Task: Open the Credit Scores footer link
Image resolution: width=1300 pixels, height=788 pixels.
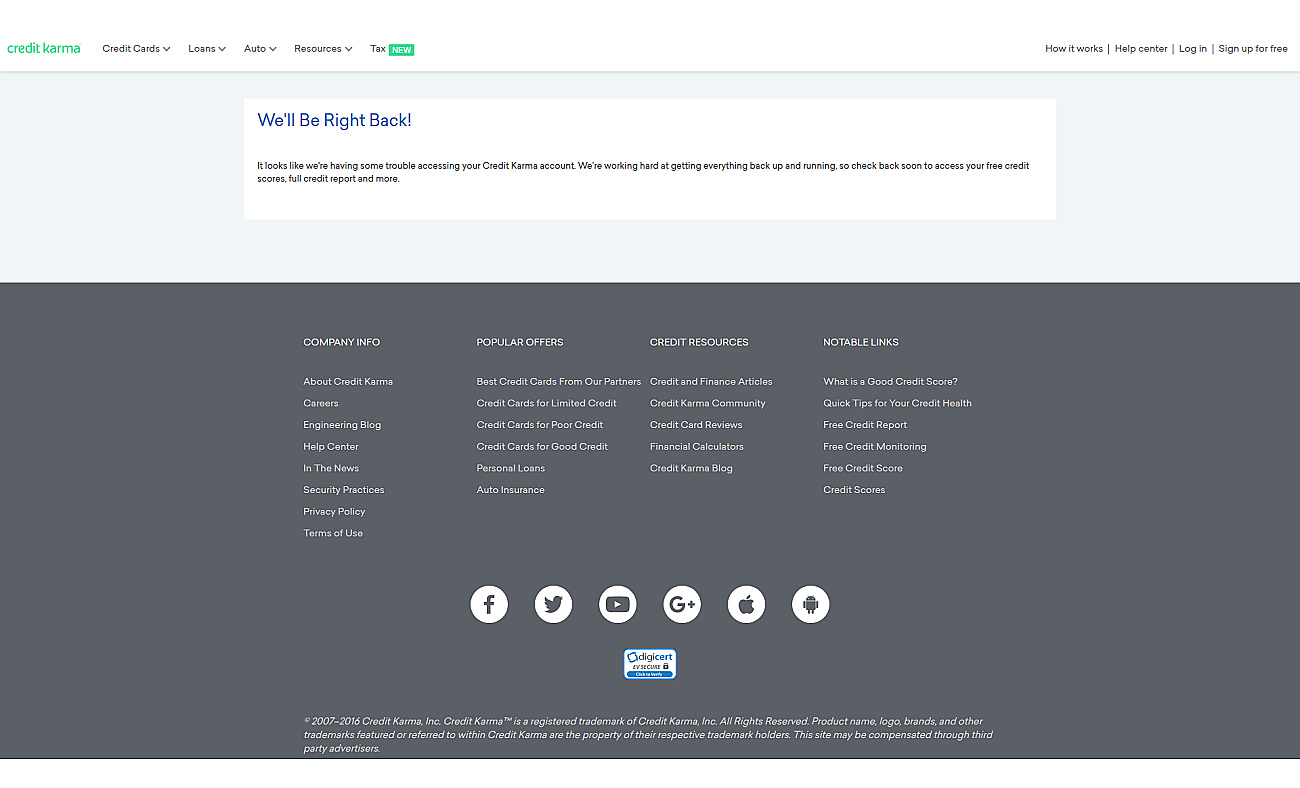Action: (x=854, y=490)
